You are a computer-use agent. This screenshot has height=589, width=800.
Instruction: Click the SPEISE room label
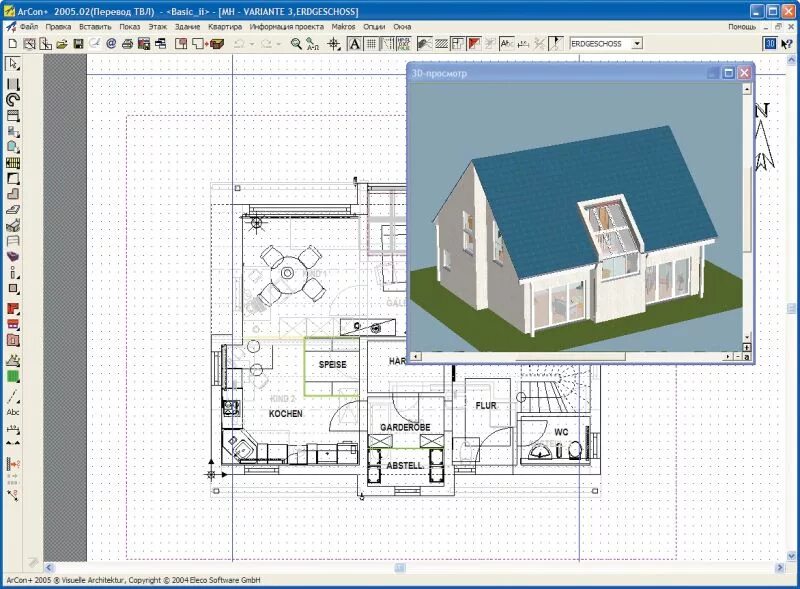[x=332, y=364]
